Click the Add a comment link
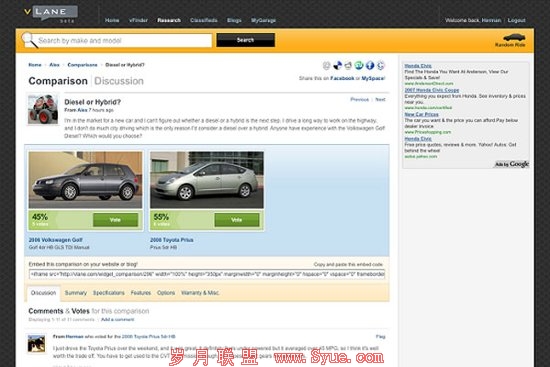This screenshot has height=367, width=550. click(118, 320)
